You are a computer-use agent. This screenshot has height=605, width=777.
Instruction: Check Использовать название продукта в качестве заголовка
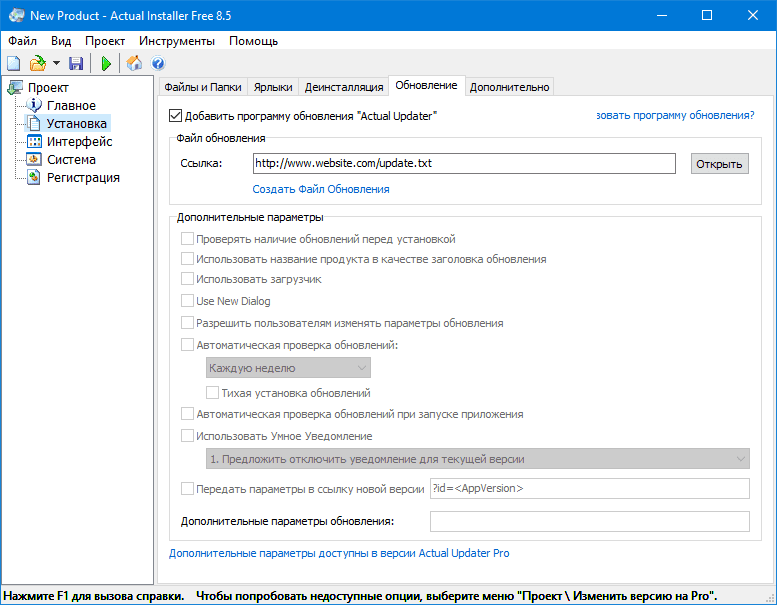187,259
